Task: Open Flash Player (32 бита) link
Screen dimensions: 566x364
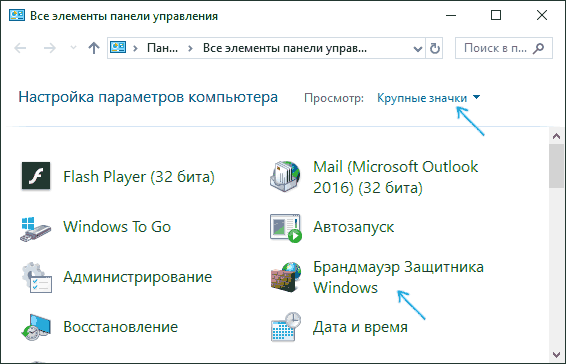Action: 139,177
